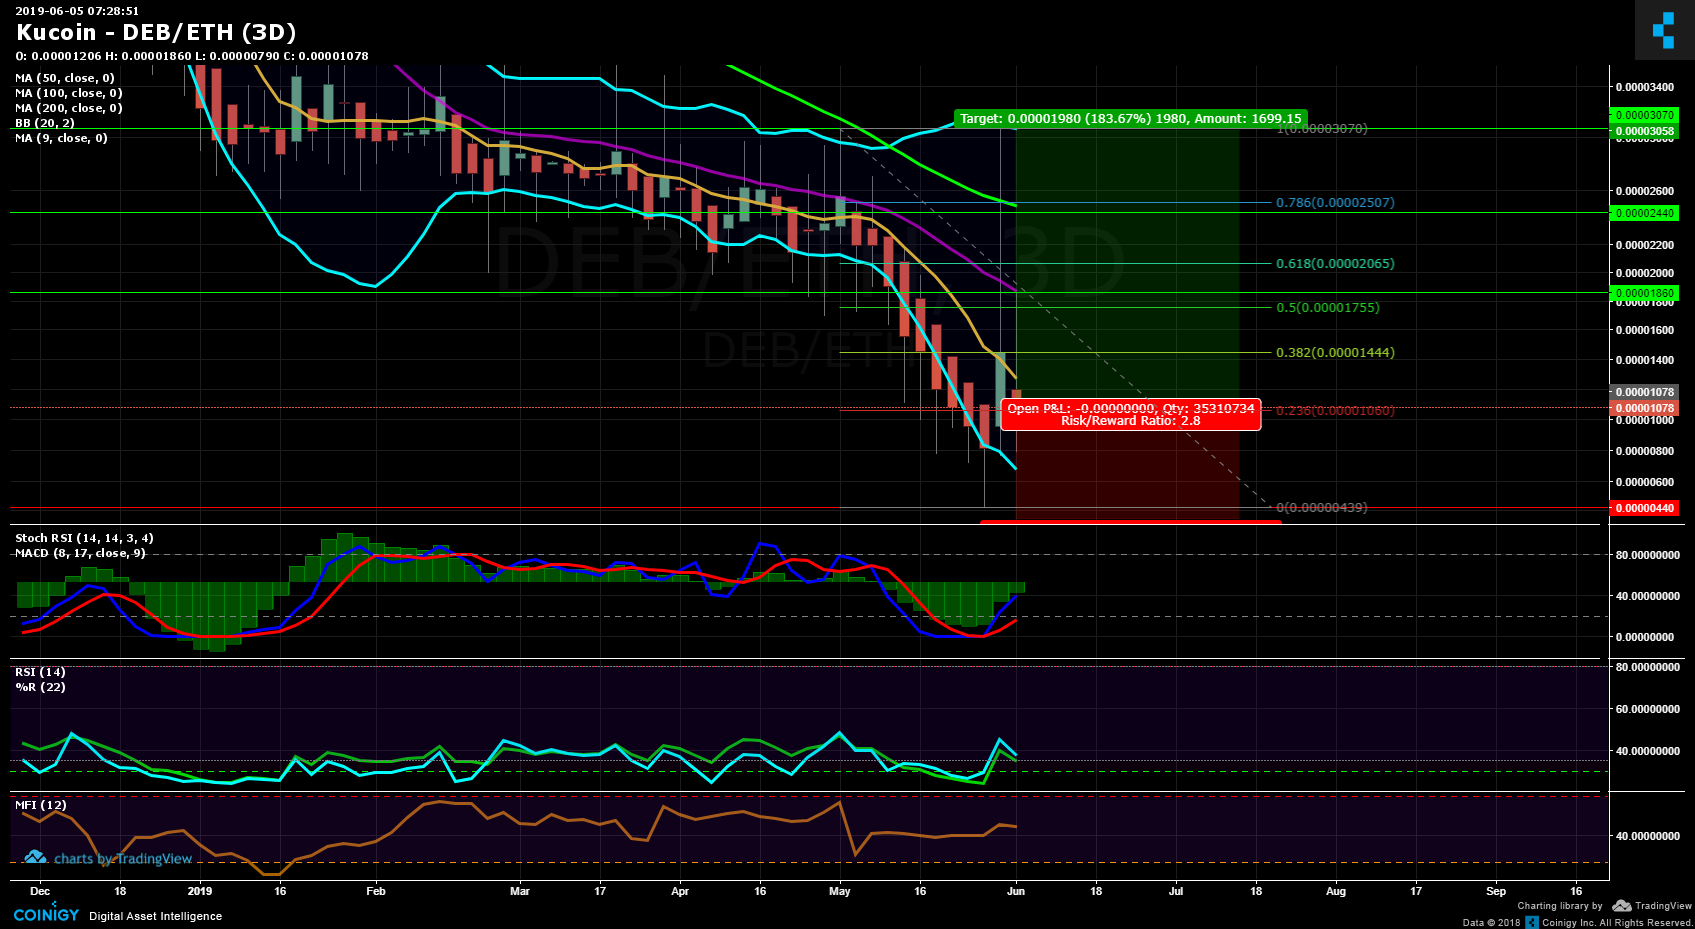Select the 'MA (50, close, 0)' indicator legend
This screenshot has height=929, width=1695.
click(65, 78)
